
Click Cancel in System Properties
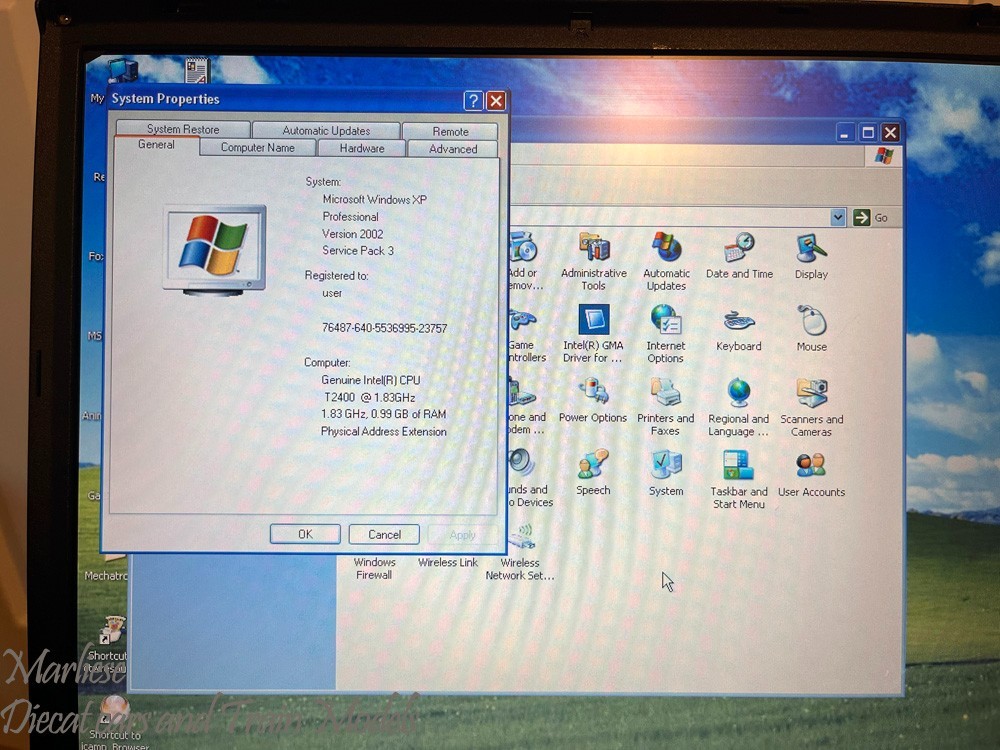coord(384,534)
